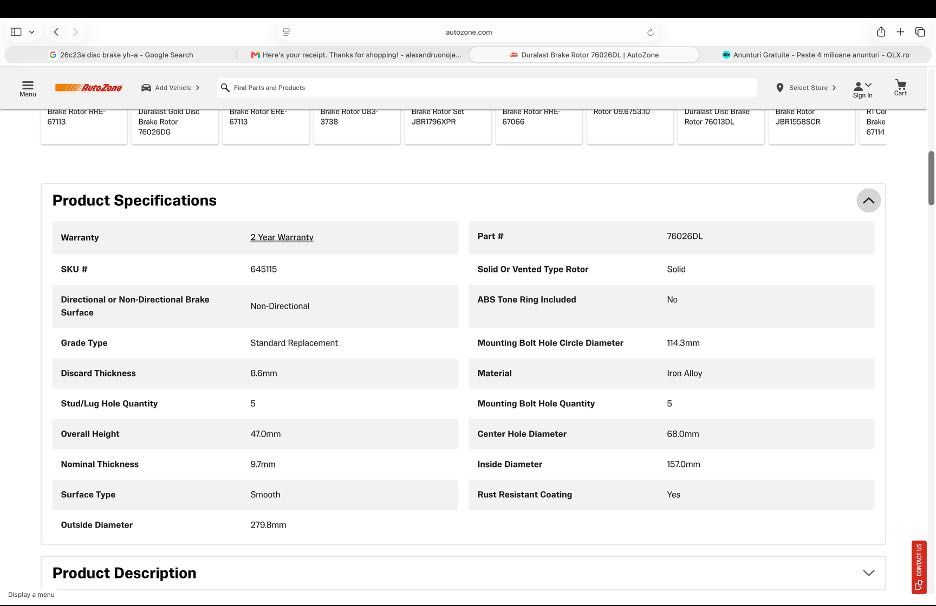Go forward to next page
This screenshot has height=606, width=936.
[x=75, y=32]
